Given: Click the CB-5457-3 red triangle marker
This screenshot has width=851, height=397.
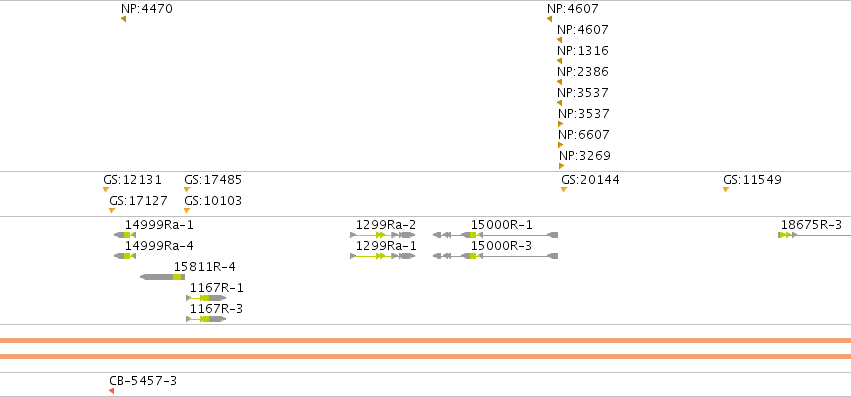Looking at the screenshot, I should pos(111,391).
